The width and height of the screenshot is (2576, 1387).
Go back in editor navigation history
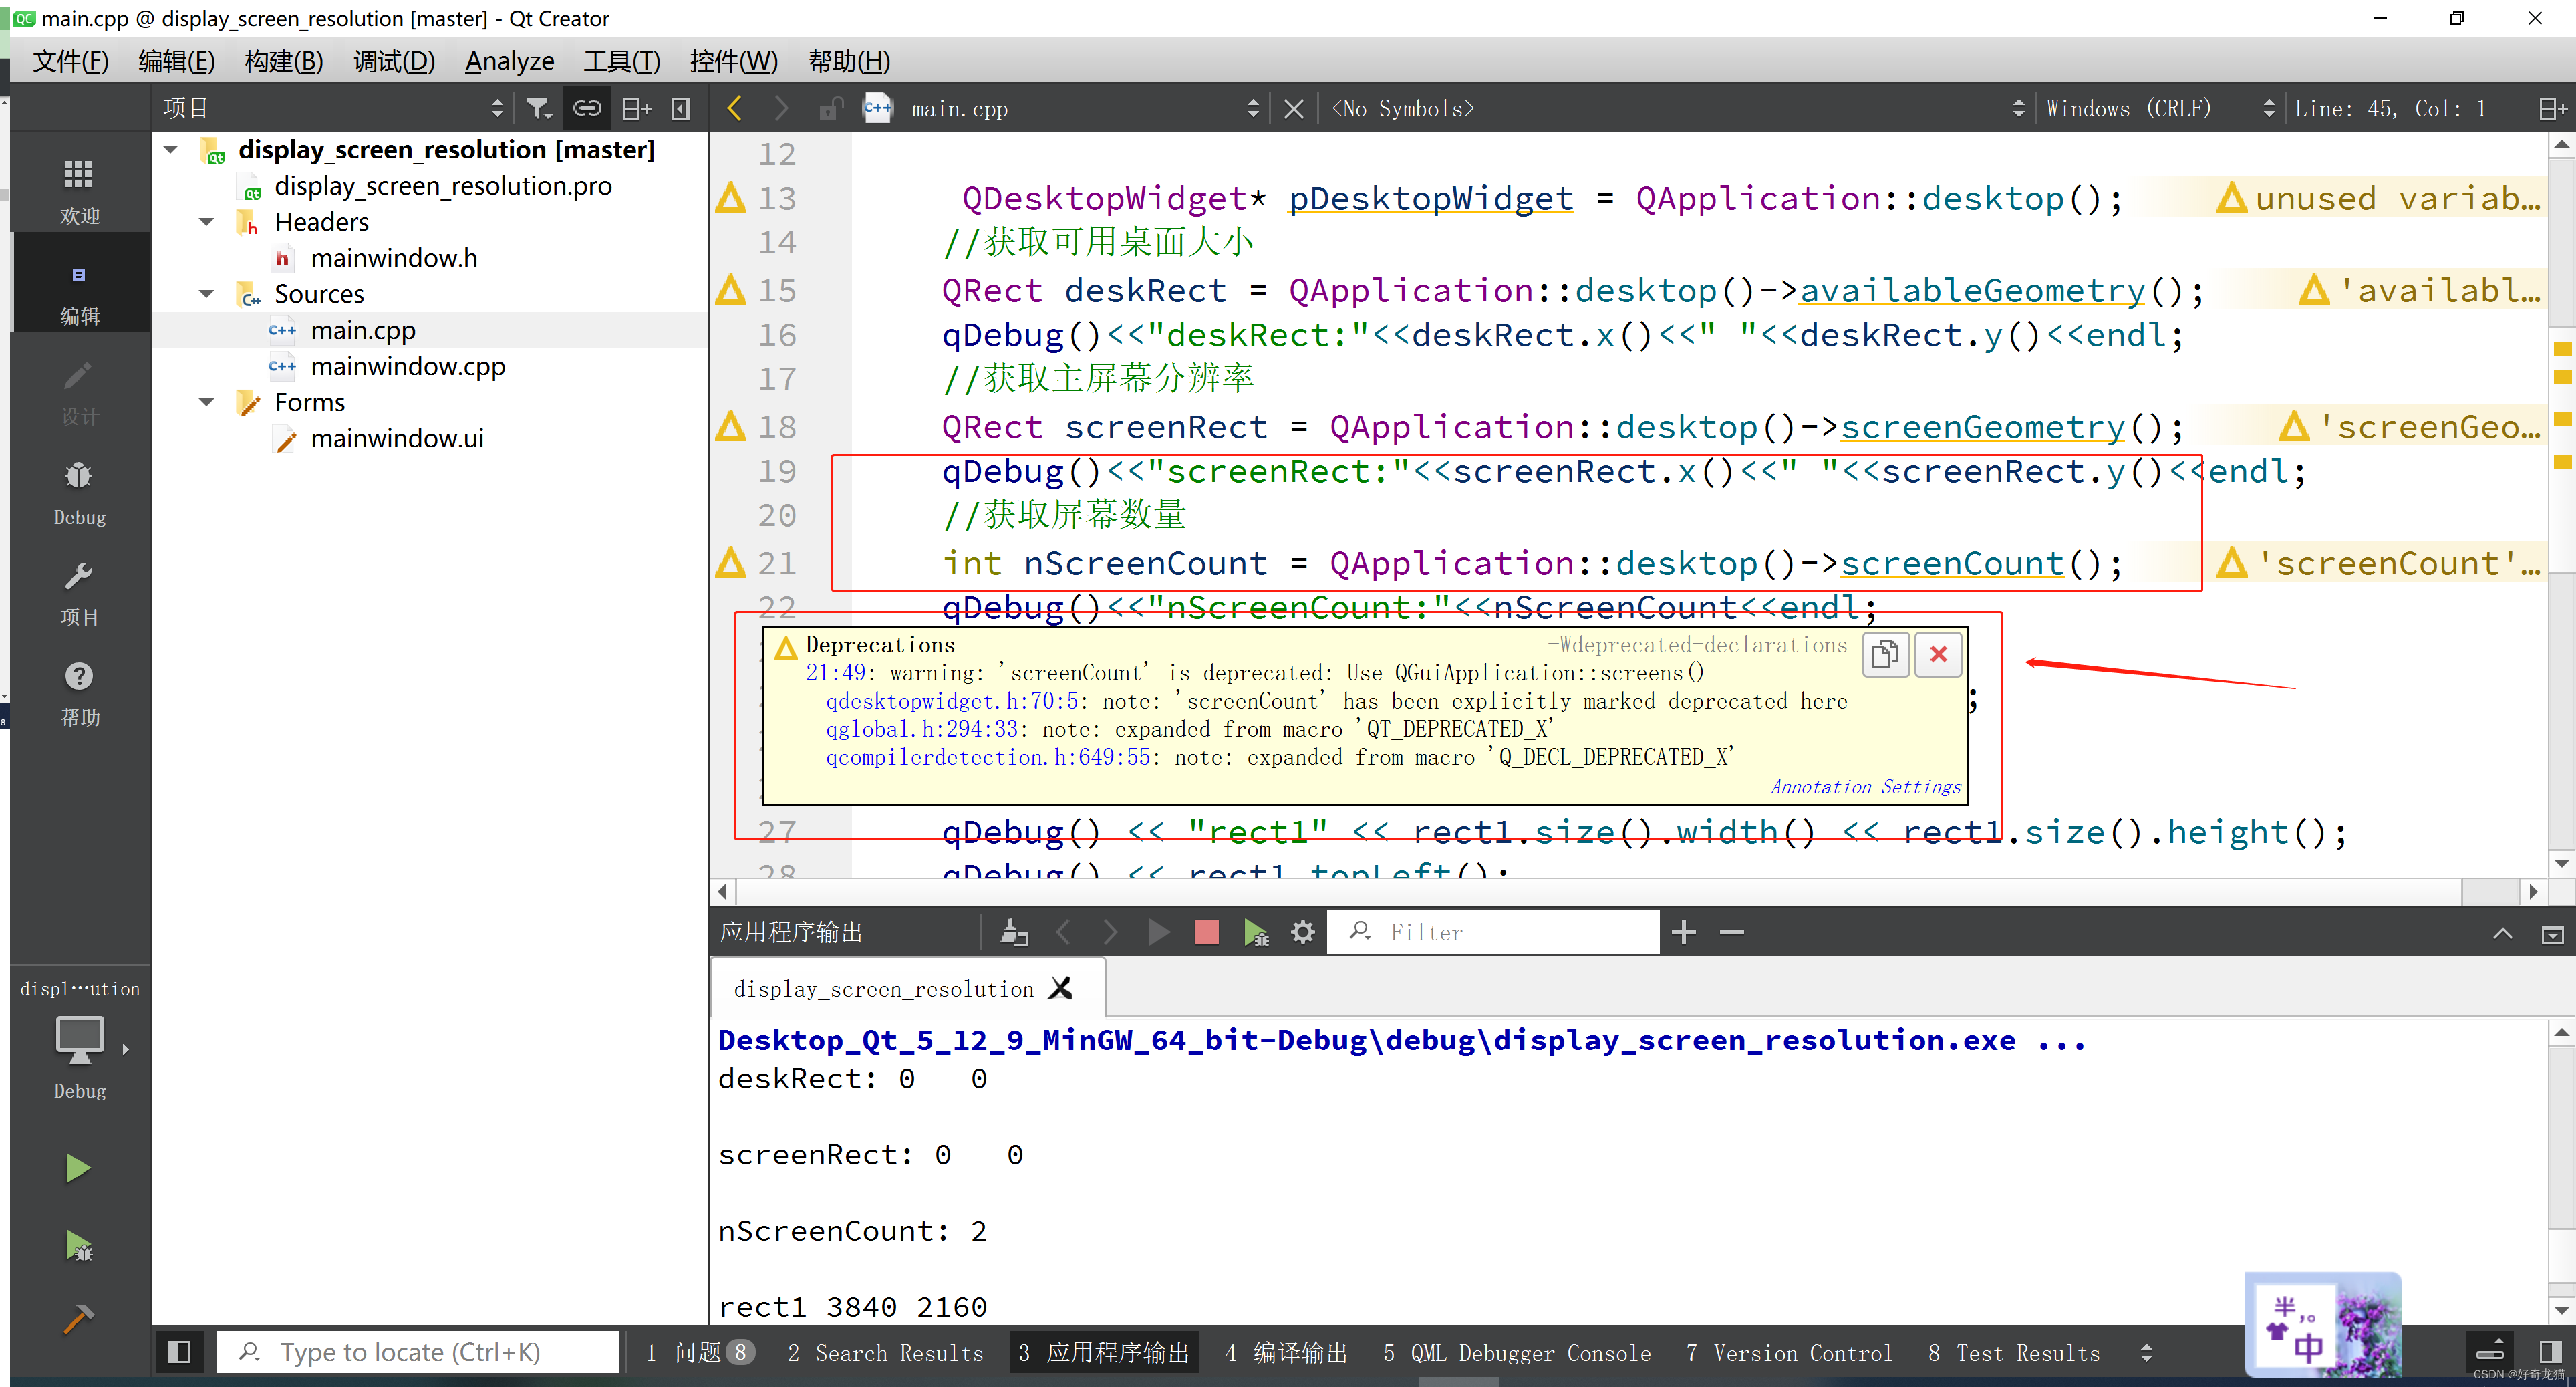click(x=735, y=108)
